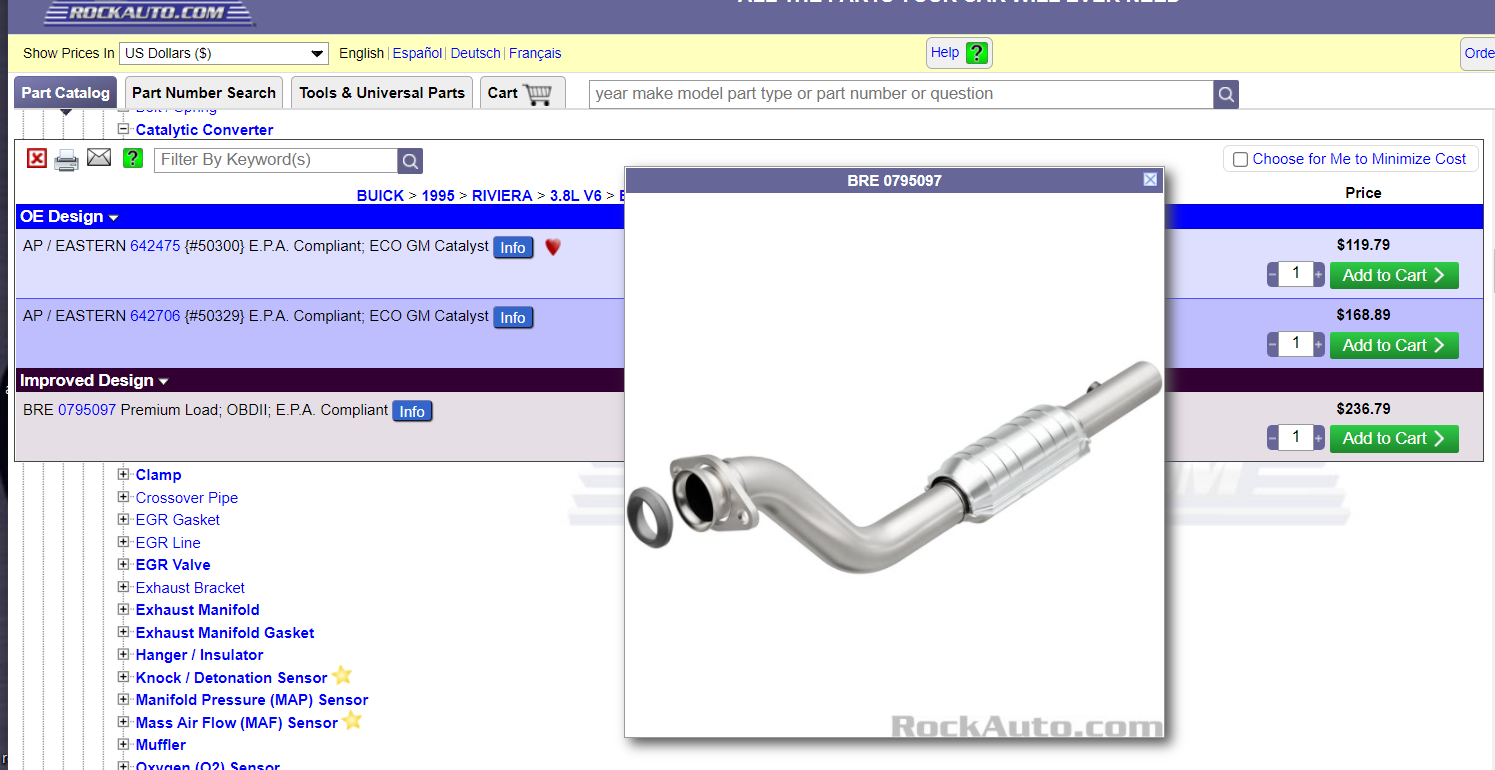Open part number link 642706

pyautogui.click(x=155, y=316)
